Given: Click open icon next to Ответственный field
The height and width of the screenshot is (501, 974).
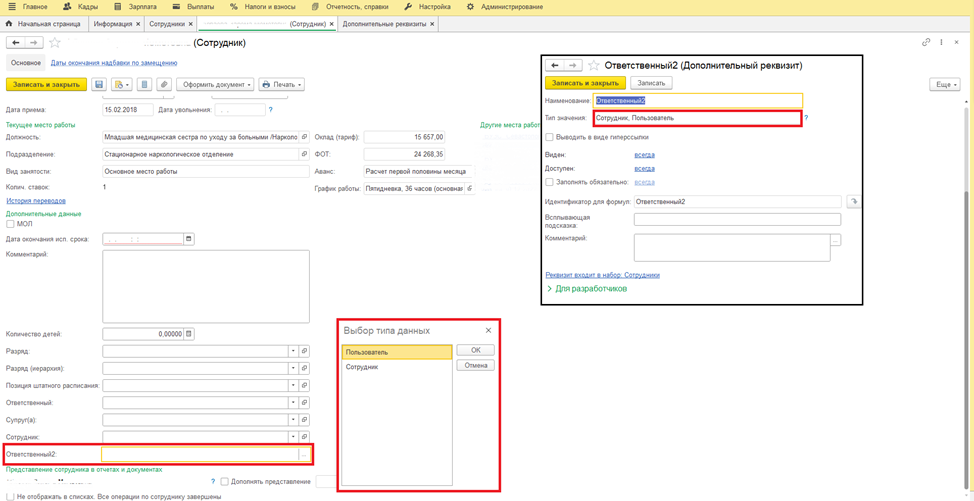Looking at the screenshot, I should click(304, 403).
